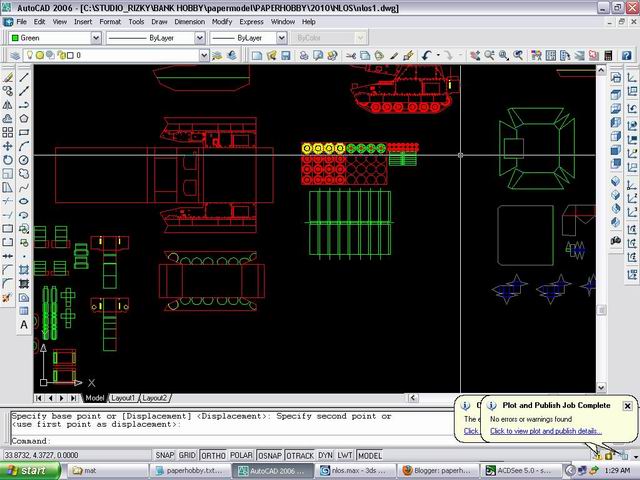640x480 pixels.
Task: Toggle SNAP mode in status bar
Action: point(164,455)
